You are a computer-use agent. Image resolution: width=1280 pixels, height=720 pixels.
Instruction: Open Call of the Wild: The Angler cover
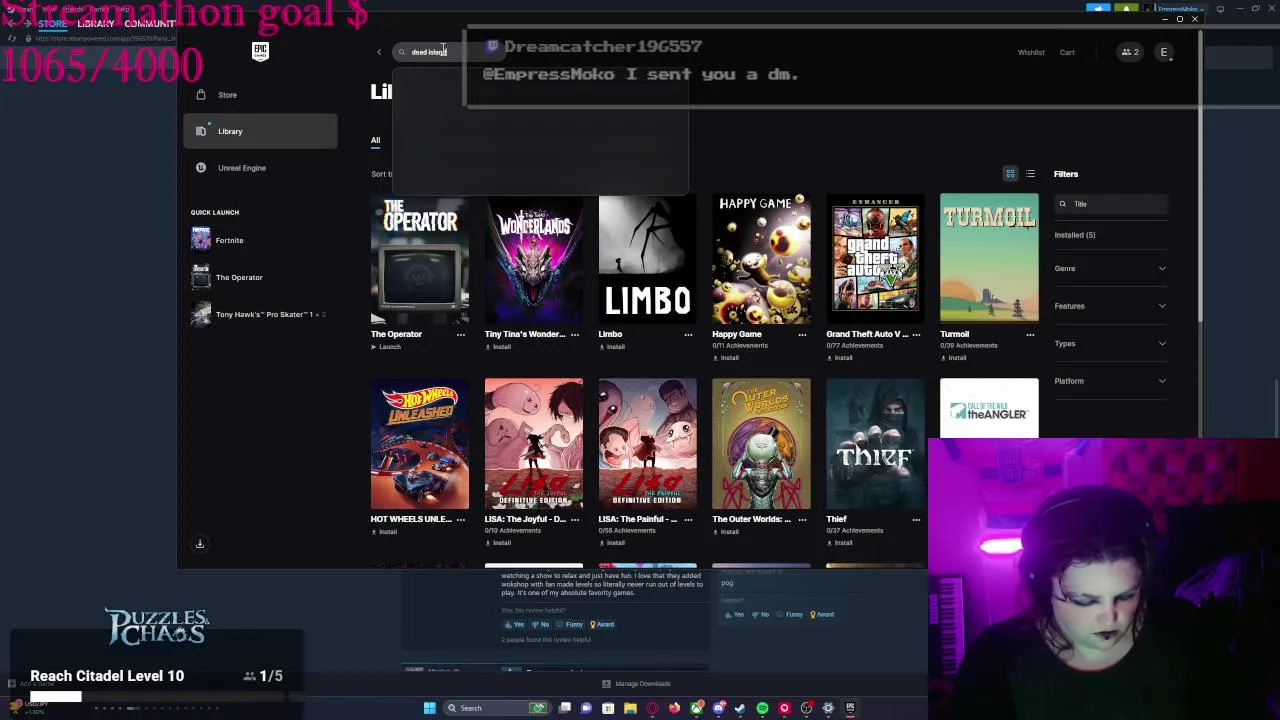(x=989, y=408)
